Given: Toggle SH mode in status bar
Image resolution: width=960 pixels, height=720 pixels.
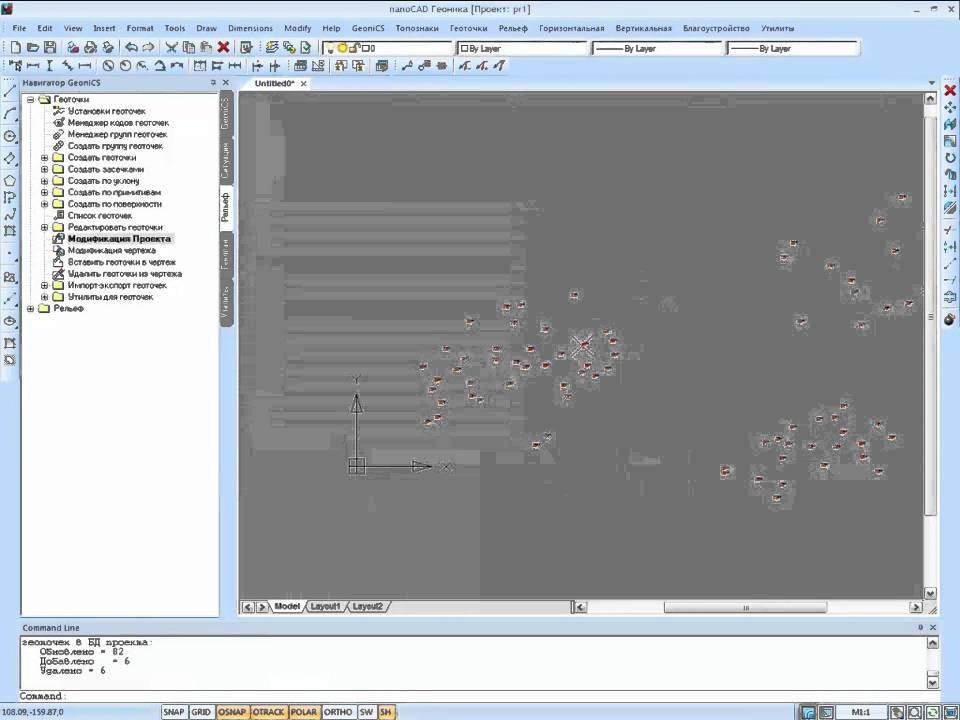Looking at the screenshot, I should tap(386, 712).
